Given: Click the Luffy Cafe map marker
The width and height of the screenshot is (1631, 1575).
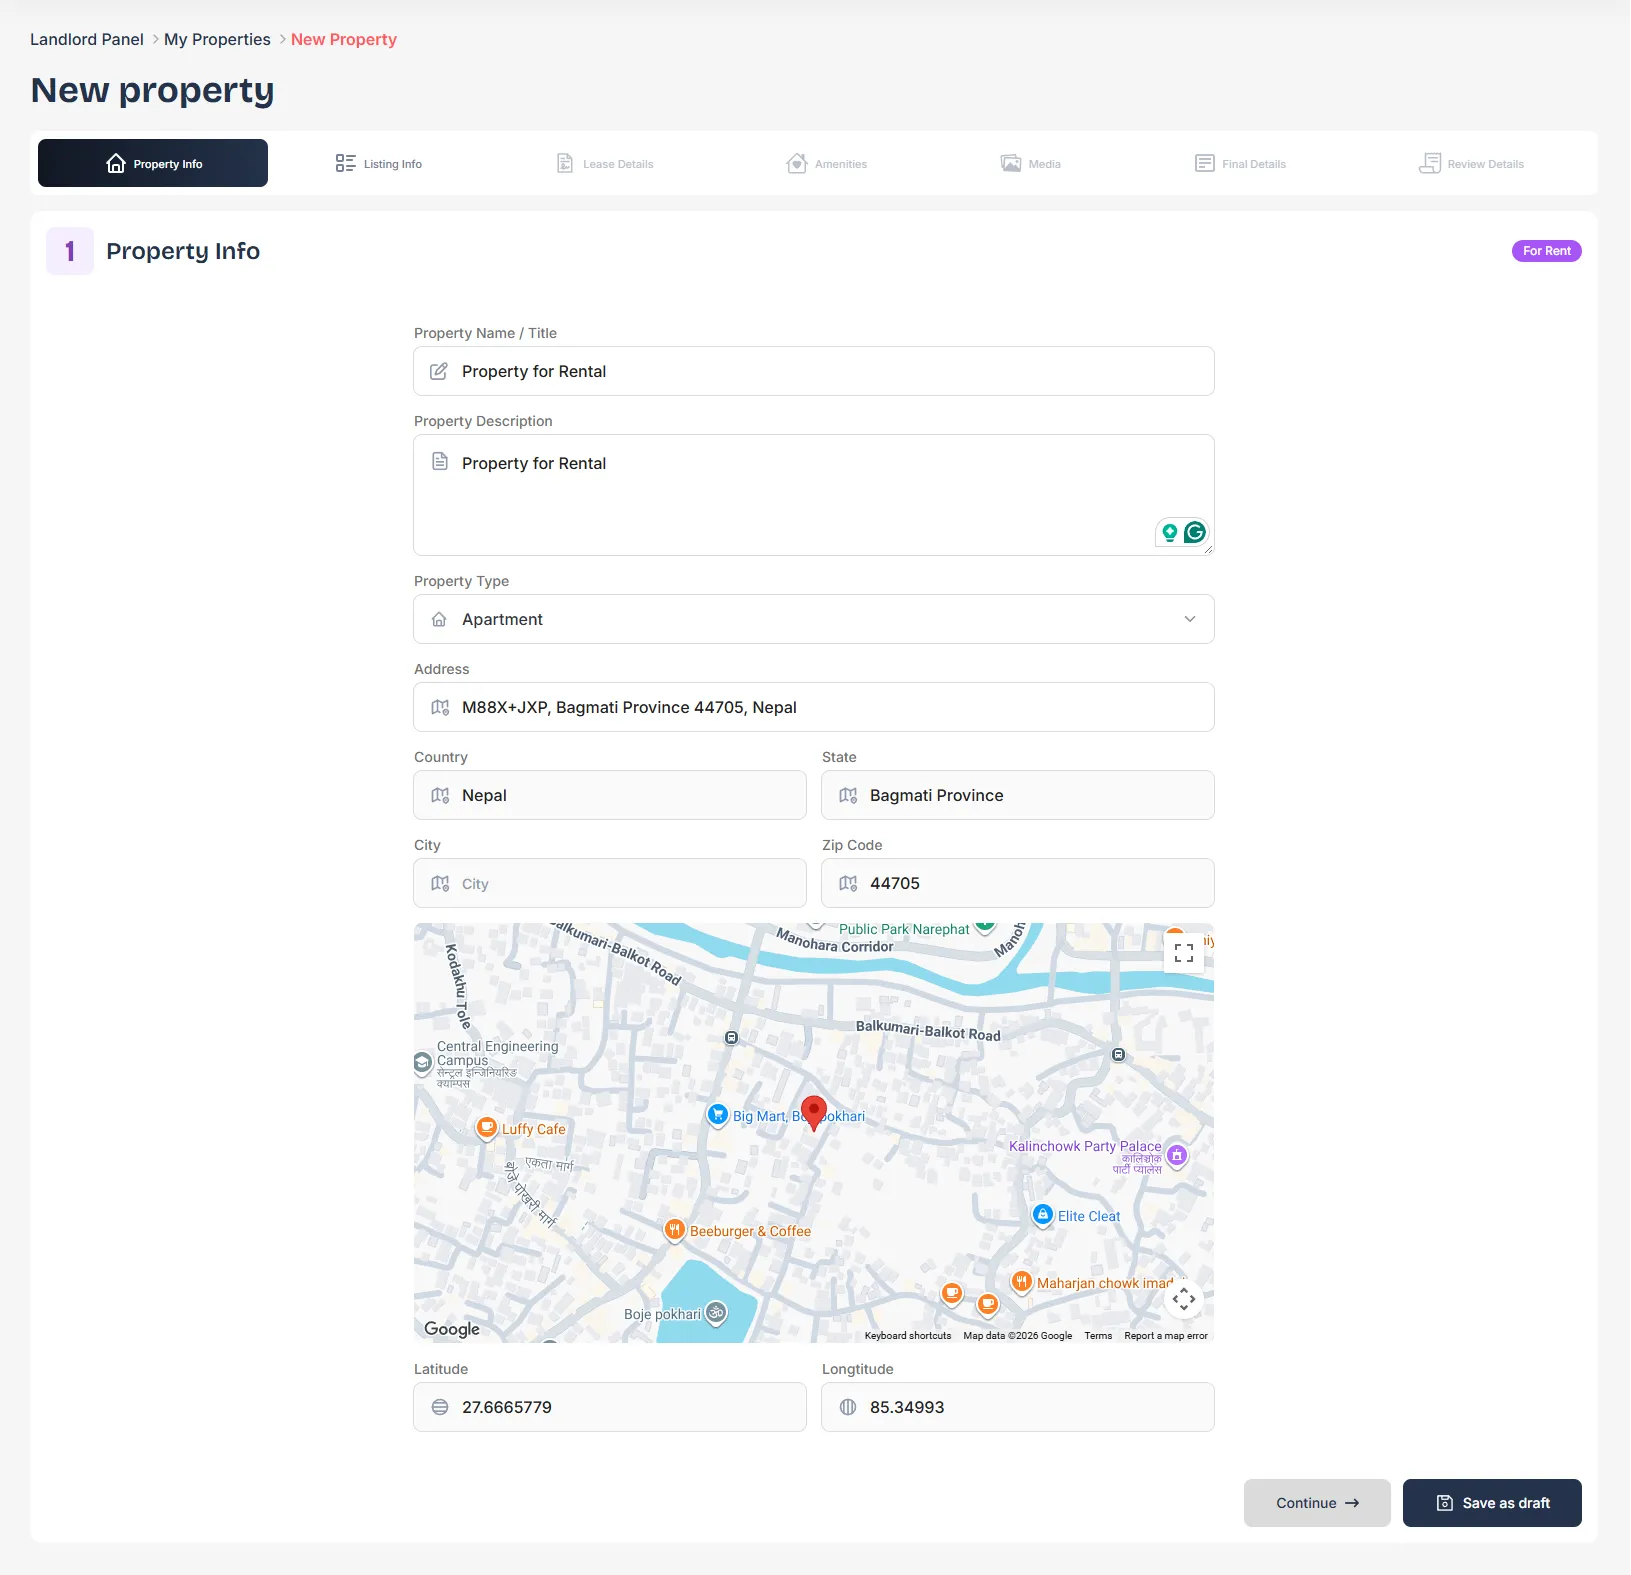Looking at the screenshot, I should [x=487, y=1128].
